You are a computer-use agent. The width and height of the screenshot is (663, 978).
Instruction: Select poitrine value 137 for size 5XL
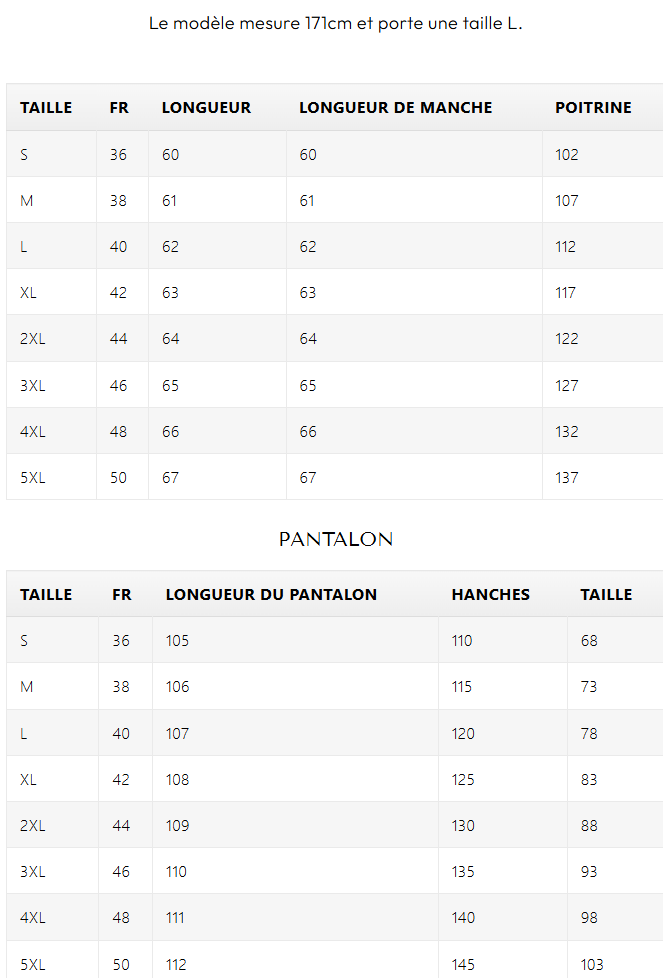[x=567, y=478]
